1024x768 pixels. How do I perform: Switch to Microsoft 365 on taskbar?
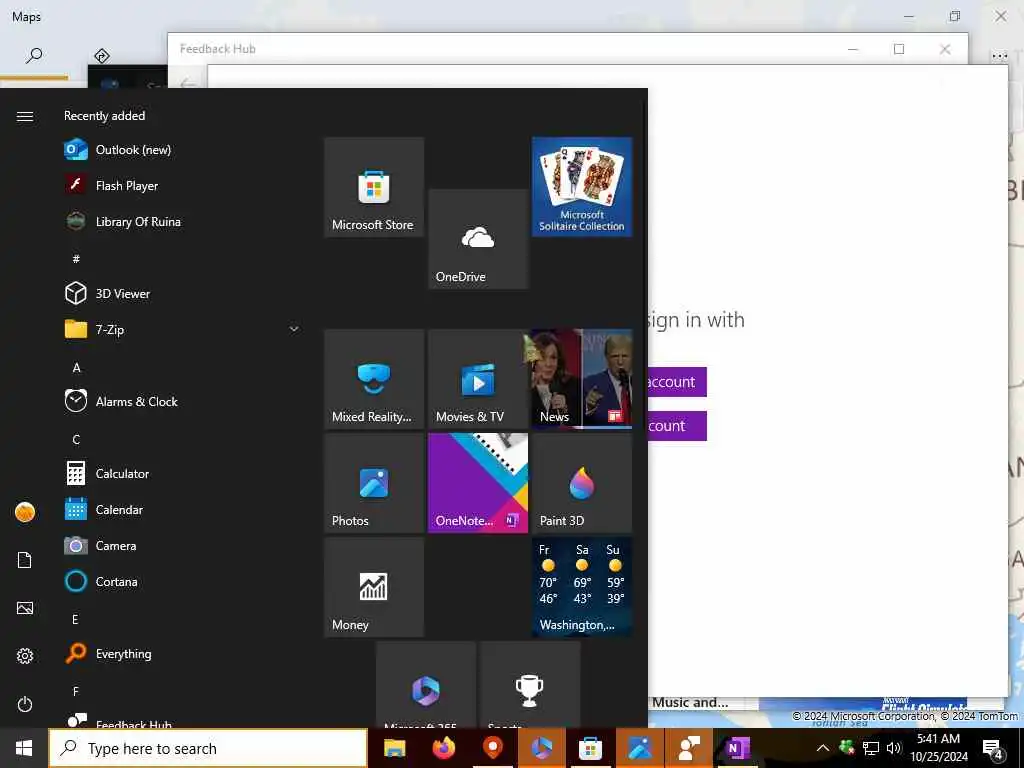[541, 748]
